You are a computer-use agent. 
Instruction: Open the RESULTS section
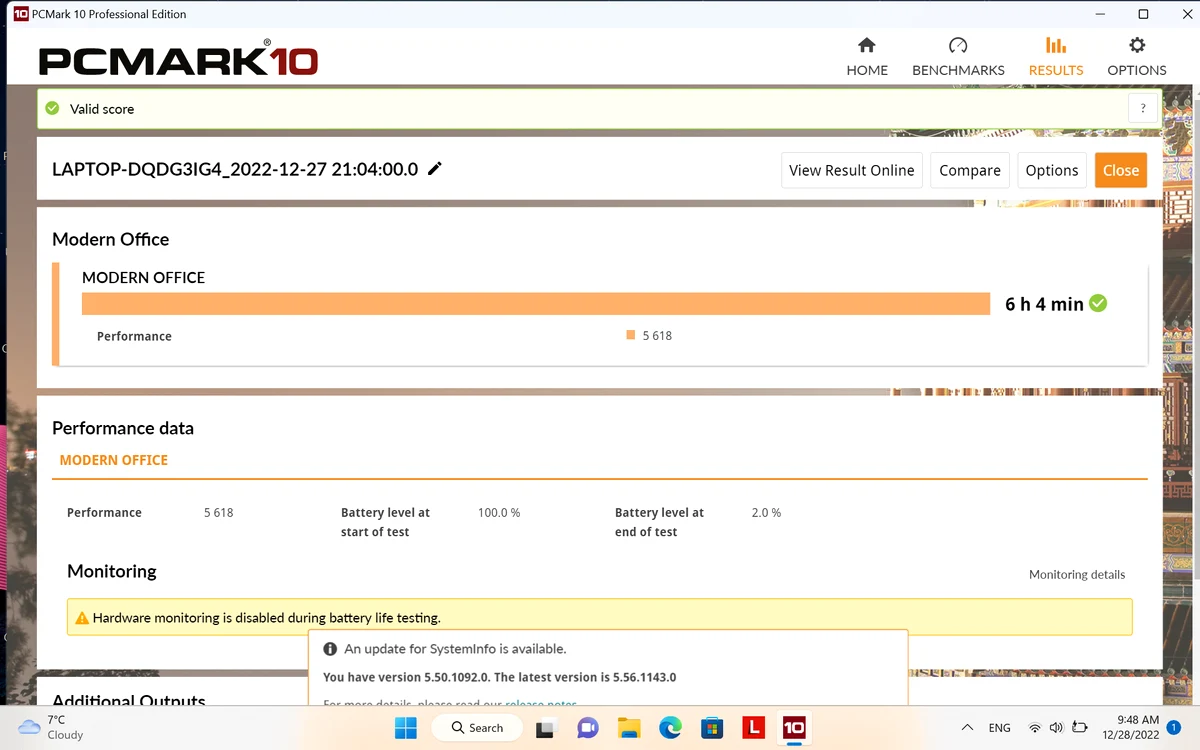(x=1056, y=57)
